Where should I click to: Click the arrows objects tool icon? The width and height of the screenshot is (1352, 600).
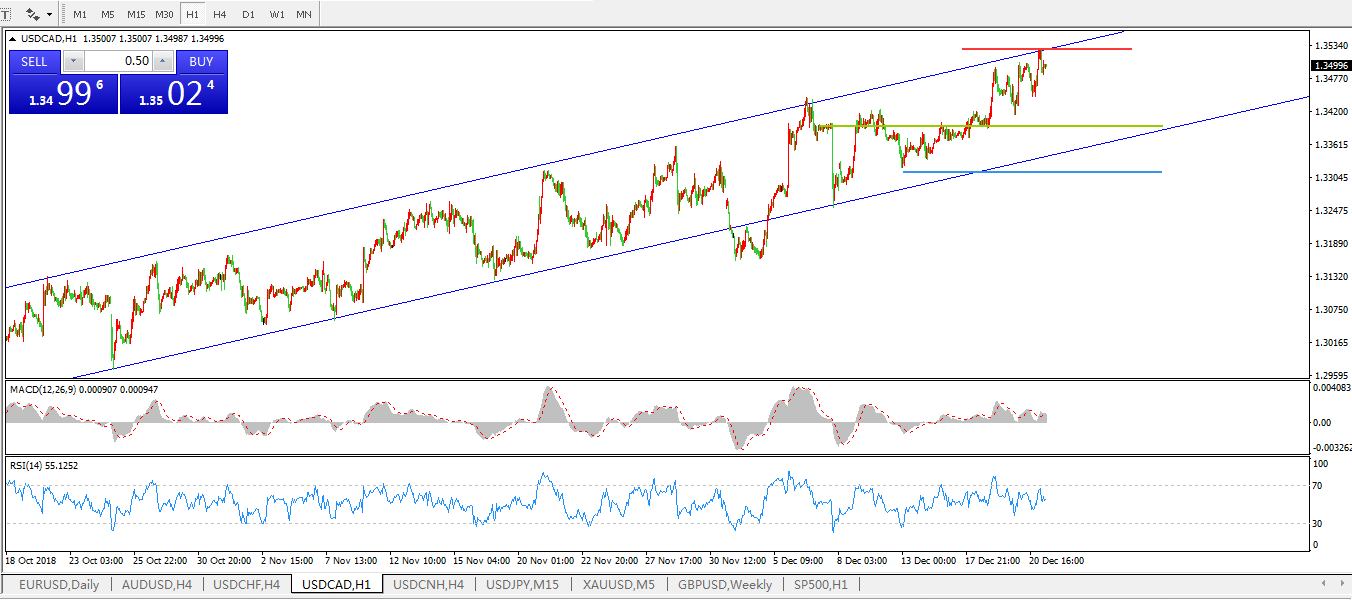[x=32, y=15]
